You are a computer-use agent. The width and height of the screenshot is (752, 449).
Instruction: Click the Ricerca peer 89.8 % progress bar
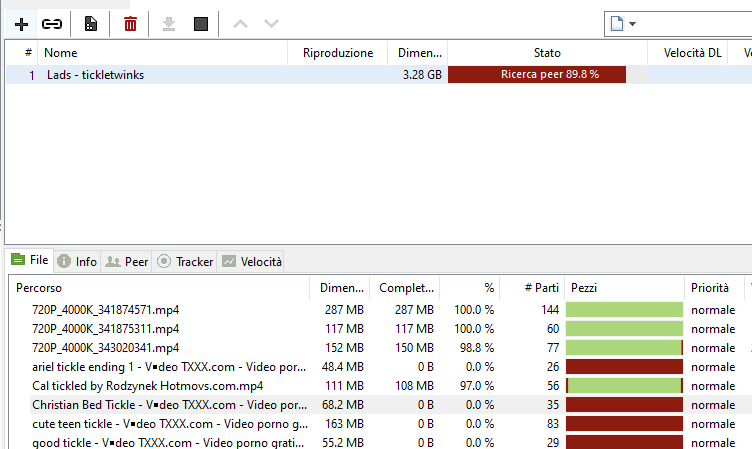tap(537, 75)
